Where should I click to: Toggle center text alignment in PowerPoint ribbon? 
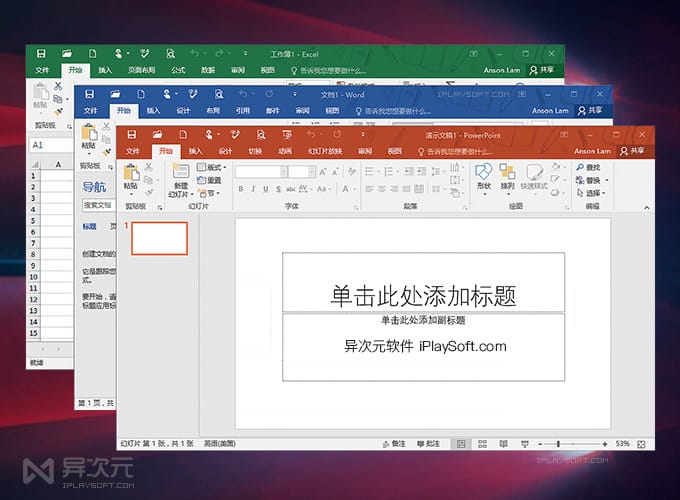[x=382, y=189]
